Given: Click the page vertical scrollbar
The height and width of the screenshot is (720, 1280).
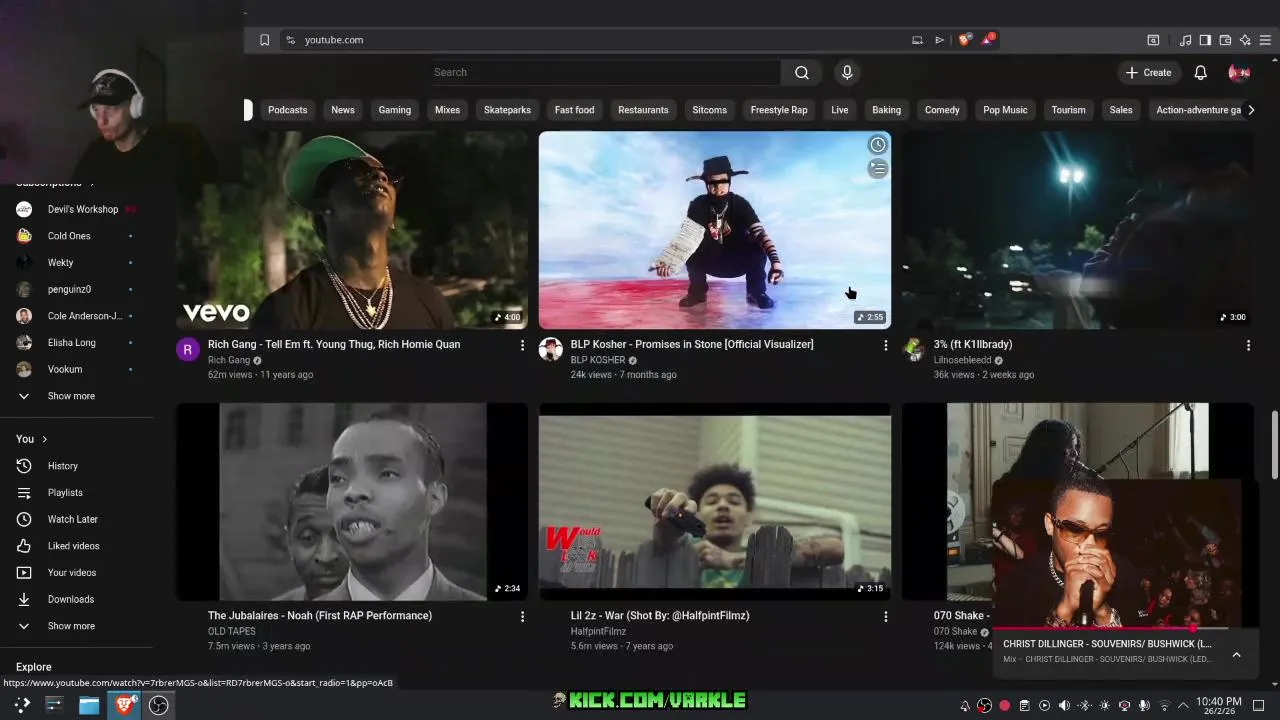Looking at the screenshot, I should click(x=1274, y=446).
